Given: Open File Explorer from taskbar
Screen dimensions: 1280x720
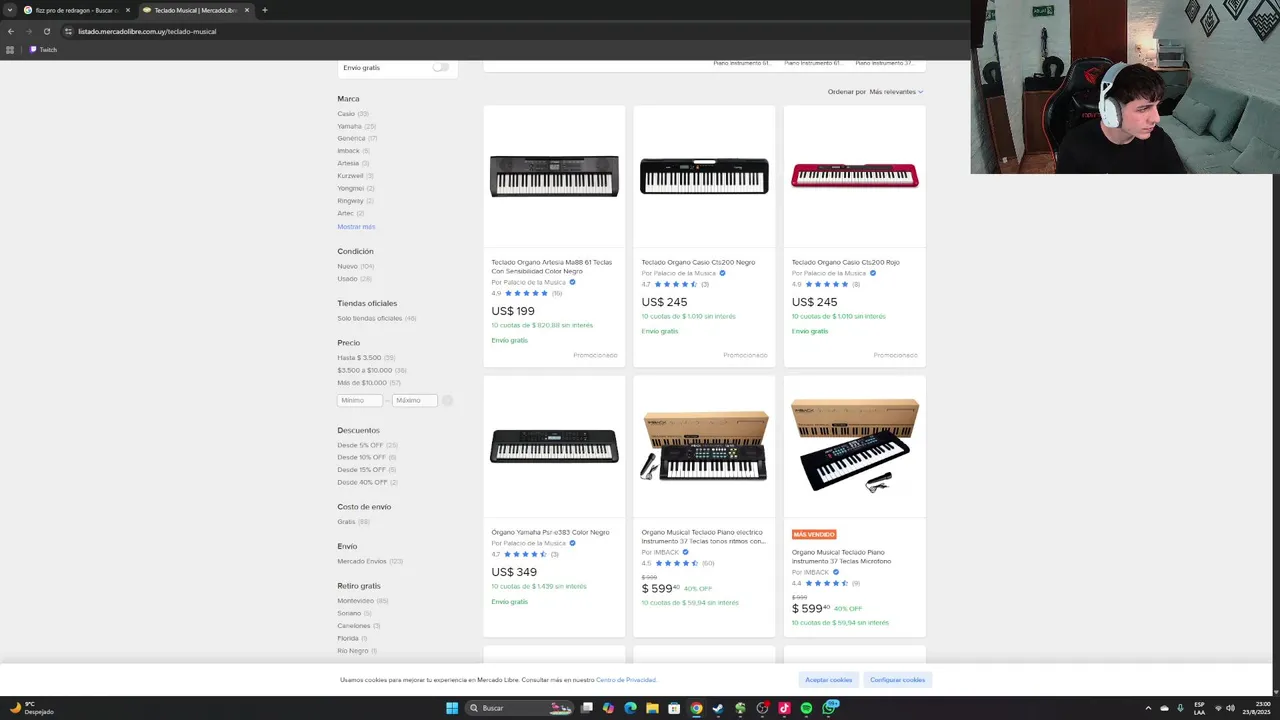Looking at the screenshot, I should pos(652,708).
